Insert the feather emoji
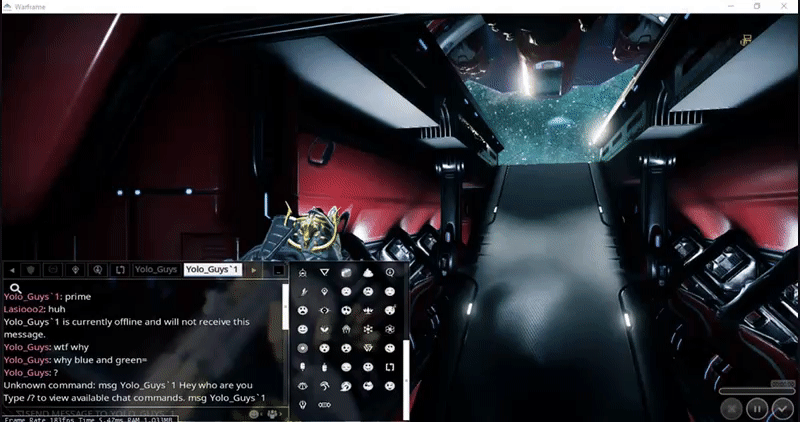The height and width of the screenshot is (422, 800). [x=303, y=292]
